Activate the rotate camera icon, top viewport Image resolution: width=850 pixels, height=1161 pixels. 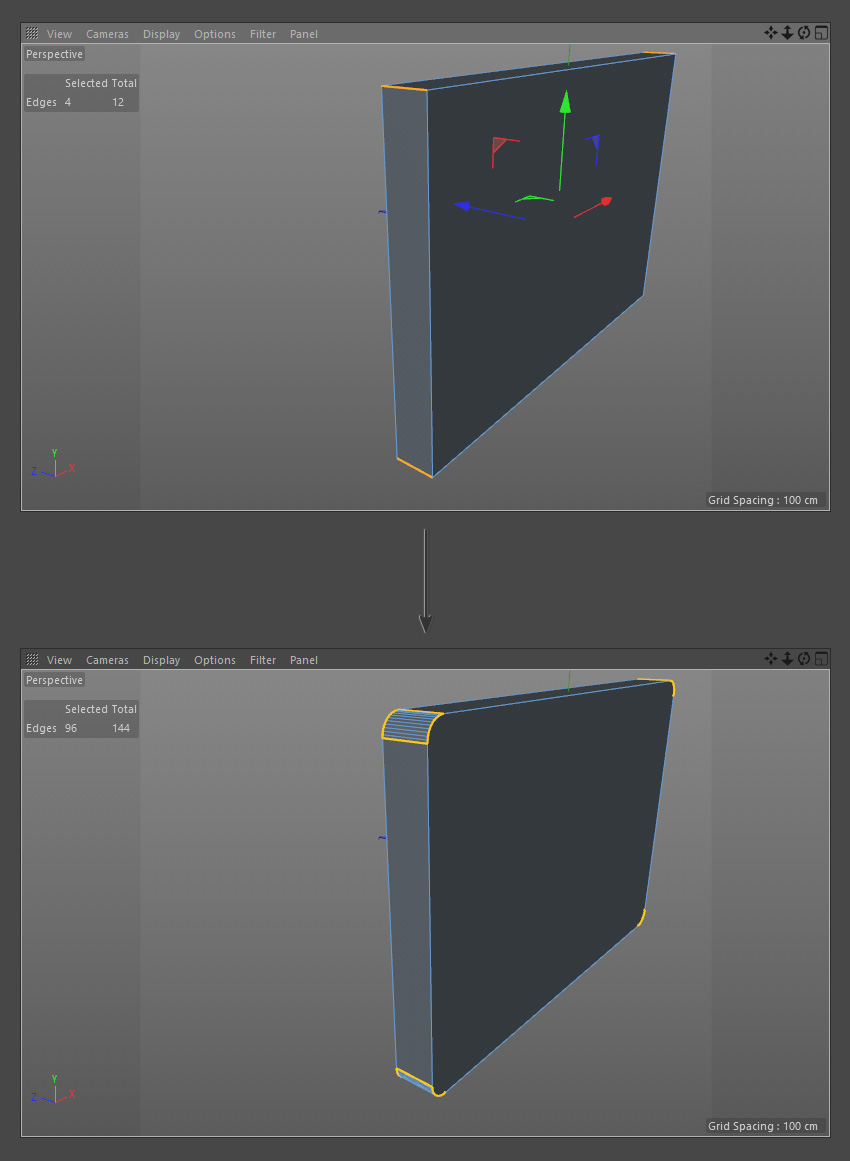804,33
